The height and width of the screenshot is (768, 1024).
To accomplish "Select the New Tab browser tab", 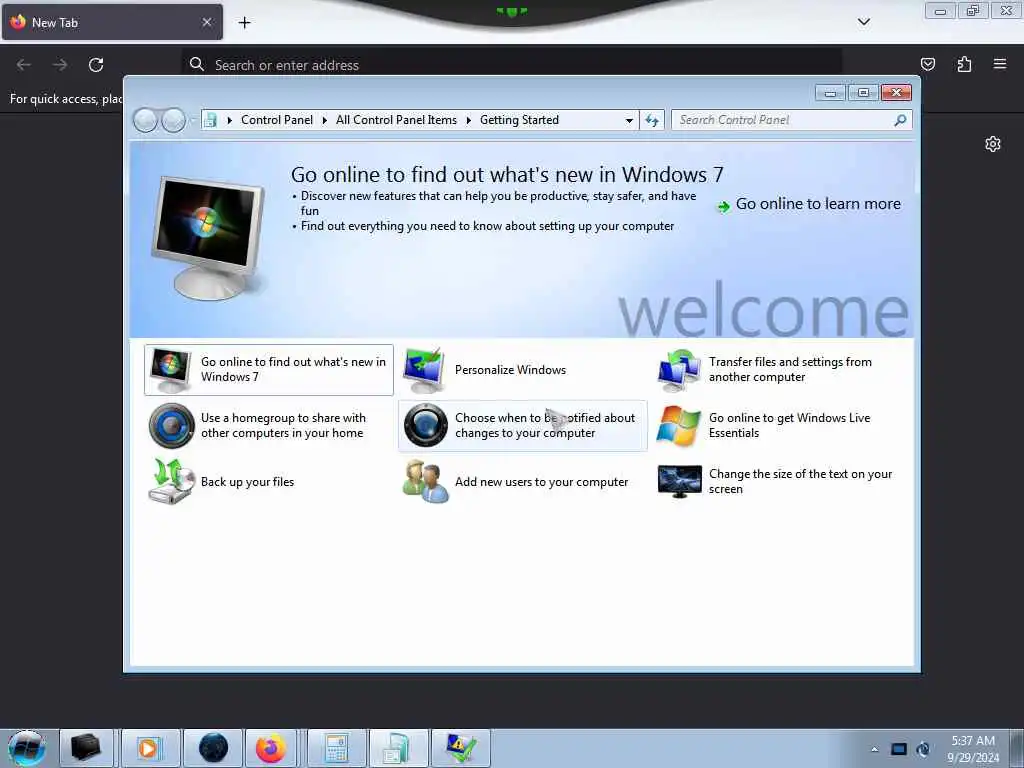I will [x=112, y=22].
